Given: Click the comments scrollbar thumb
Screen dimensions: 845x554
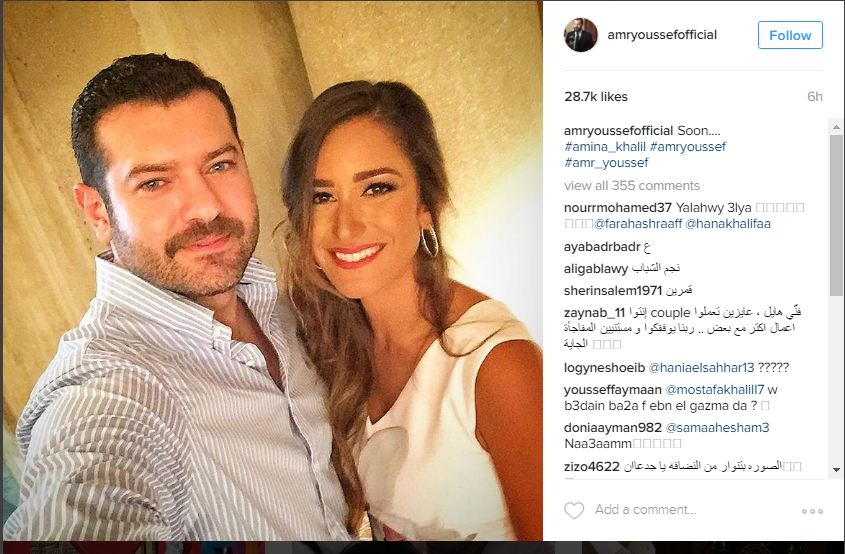Looking at the screenshot, I should click(x=836, y=215).
